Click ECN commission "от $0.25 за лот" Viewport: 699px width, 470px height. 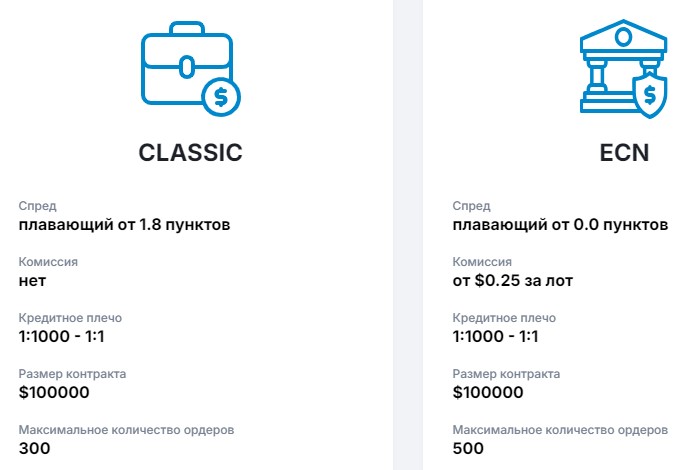[x=516, y=281]
